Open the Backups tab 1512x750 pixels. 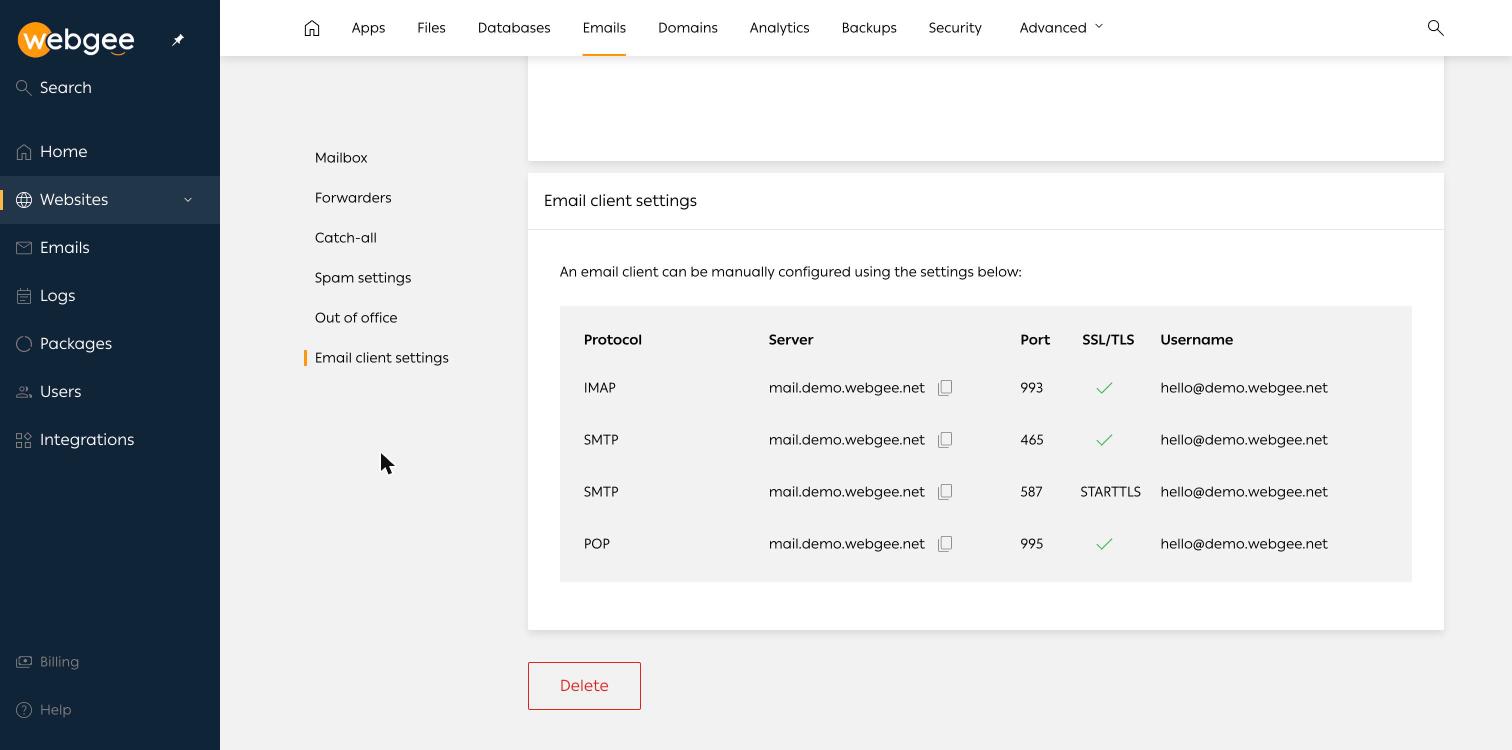click(869, 28)
